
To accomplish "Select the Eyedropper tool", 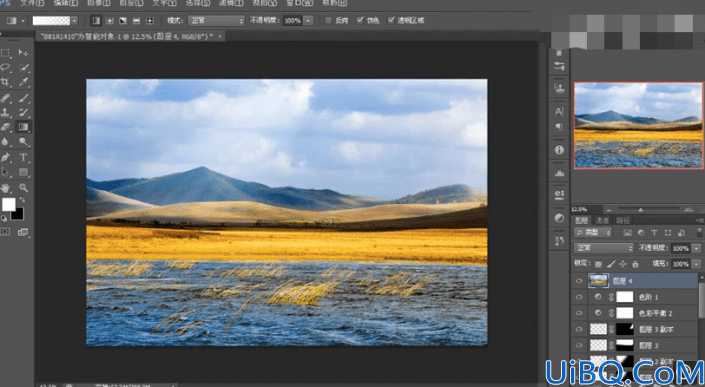I will tap(23, 82).
